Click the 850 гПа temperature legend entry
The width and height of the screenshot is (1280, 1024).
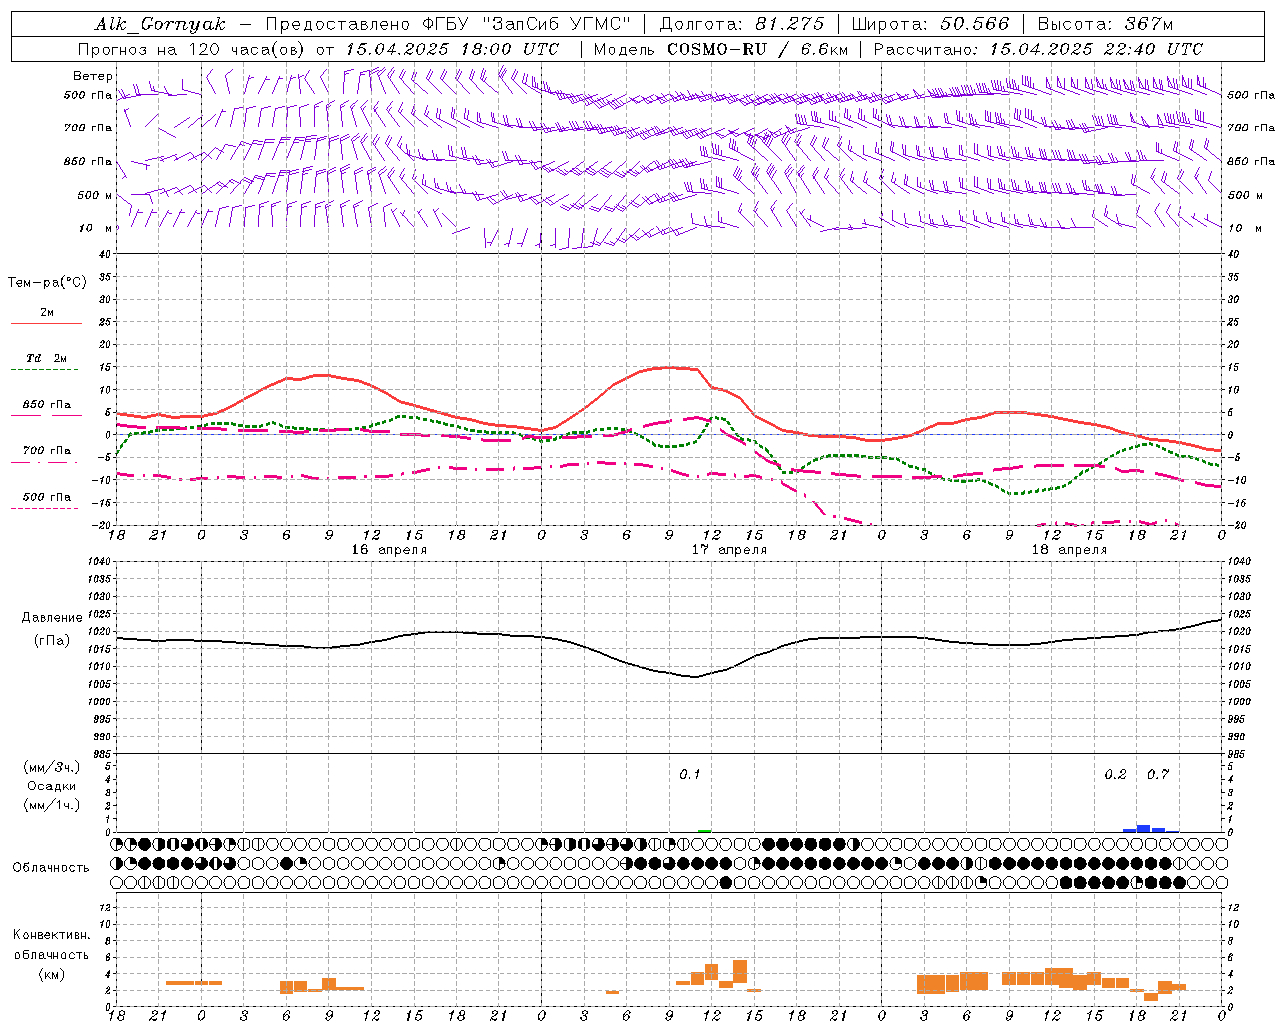pos(46,409)
